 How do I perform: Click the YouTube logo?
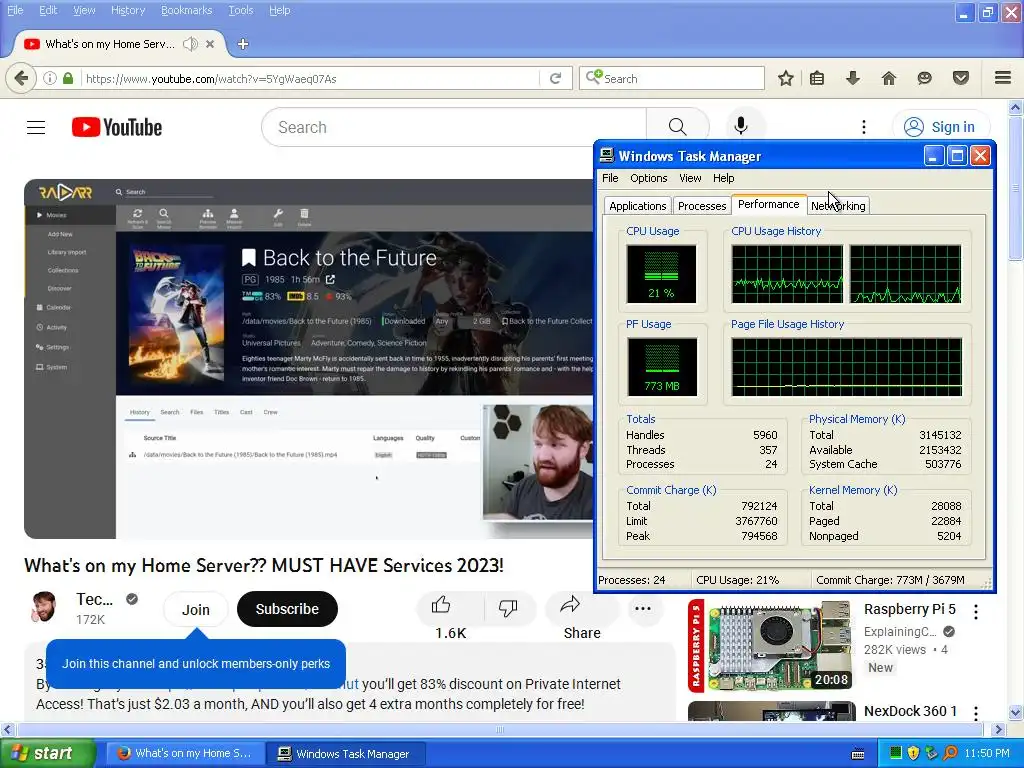click(x=117, y=127)
